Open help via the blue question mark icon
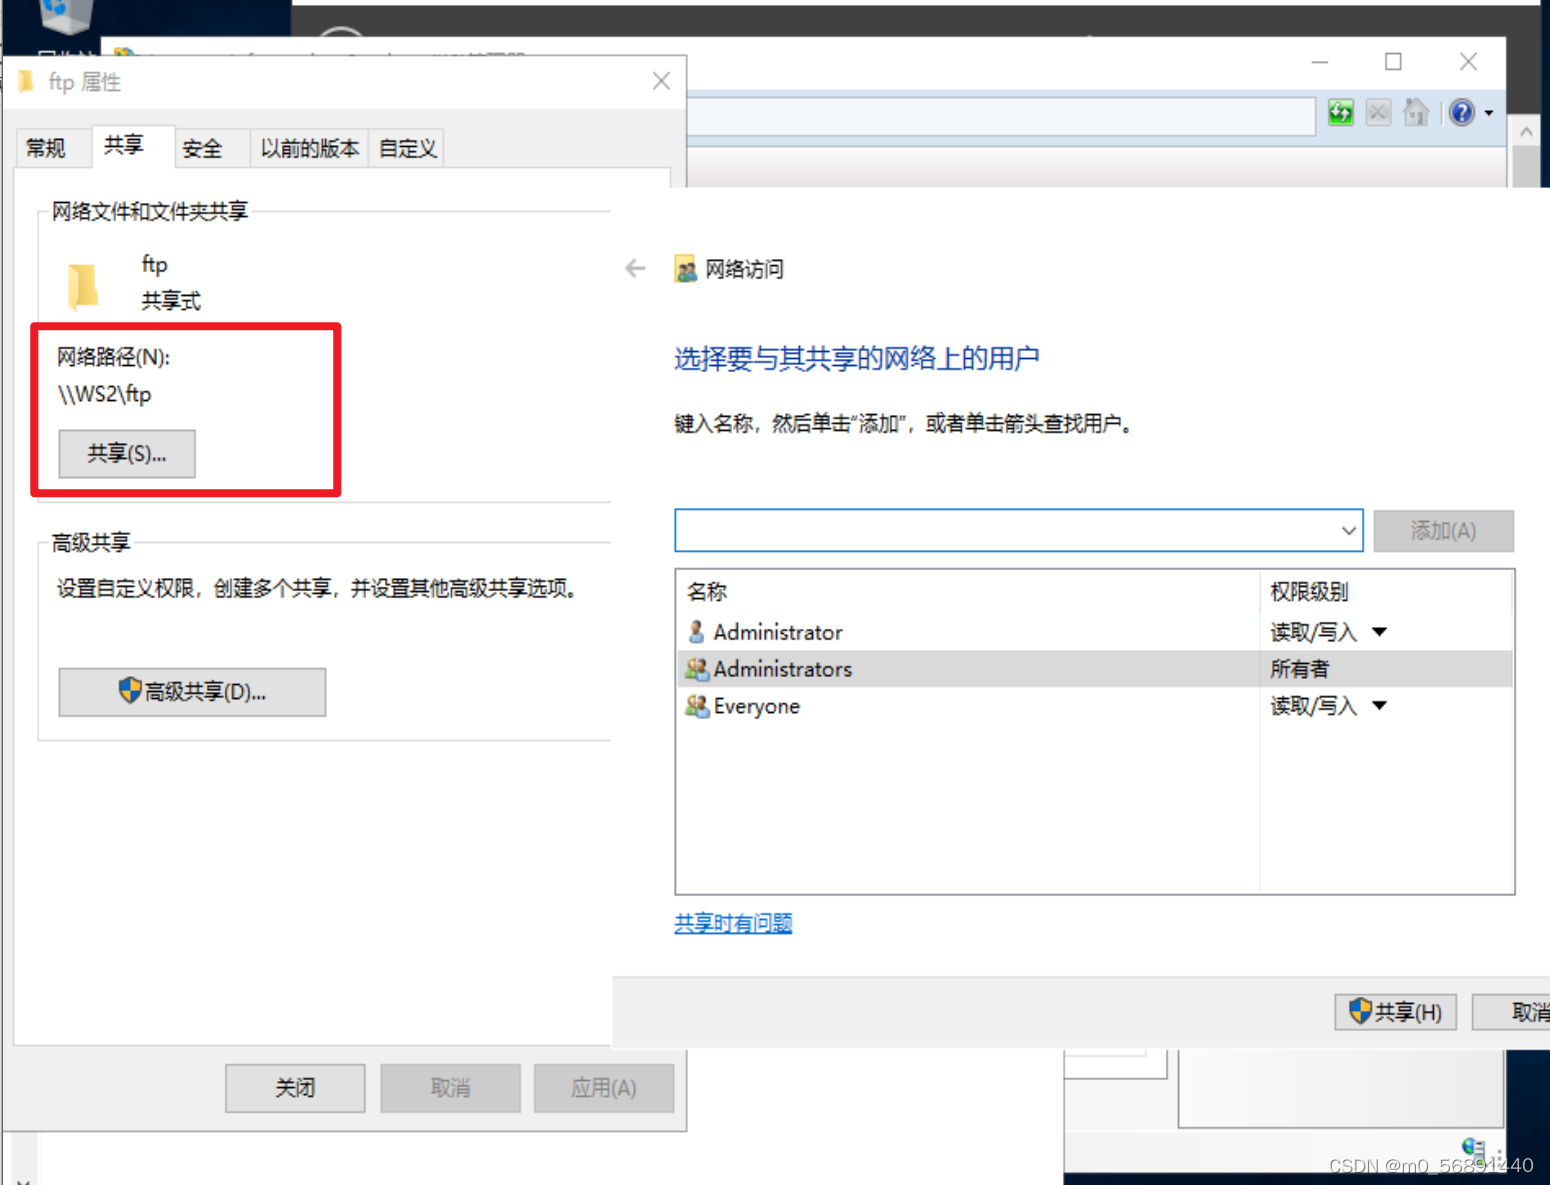Image resolution: width=1550 pixels, height=1185 pixels. tap(1461, 113)
